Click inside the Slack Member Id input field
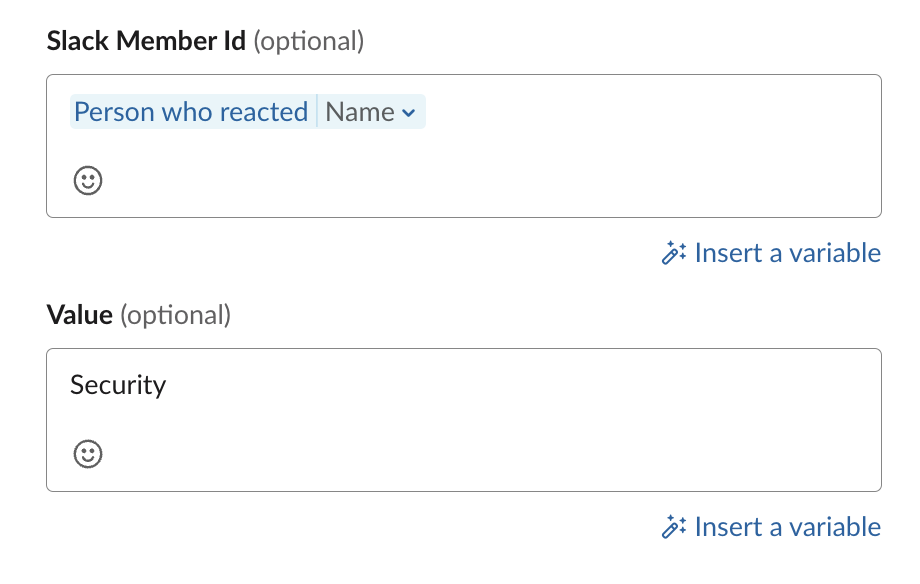 600,140
